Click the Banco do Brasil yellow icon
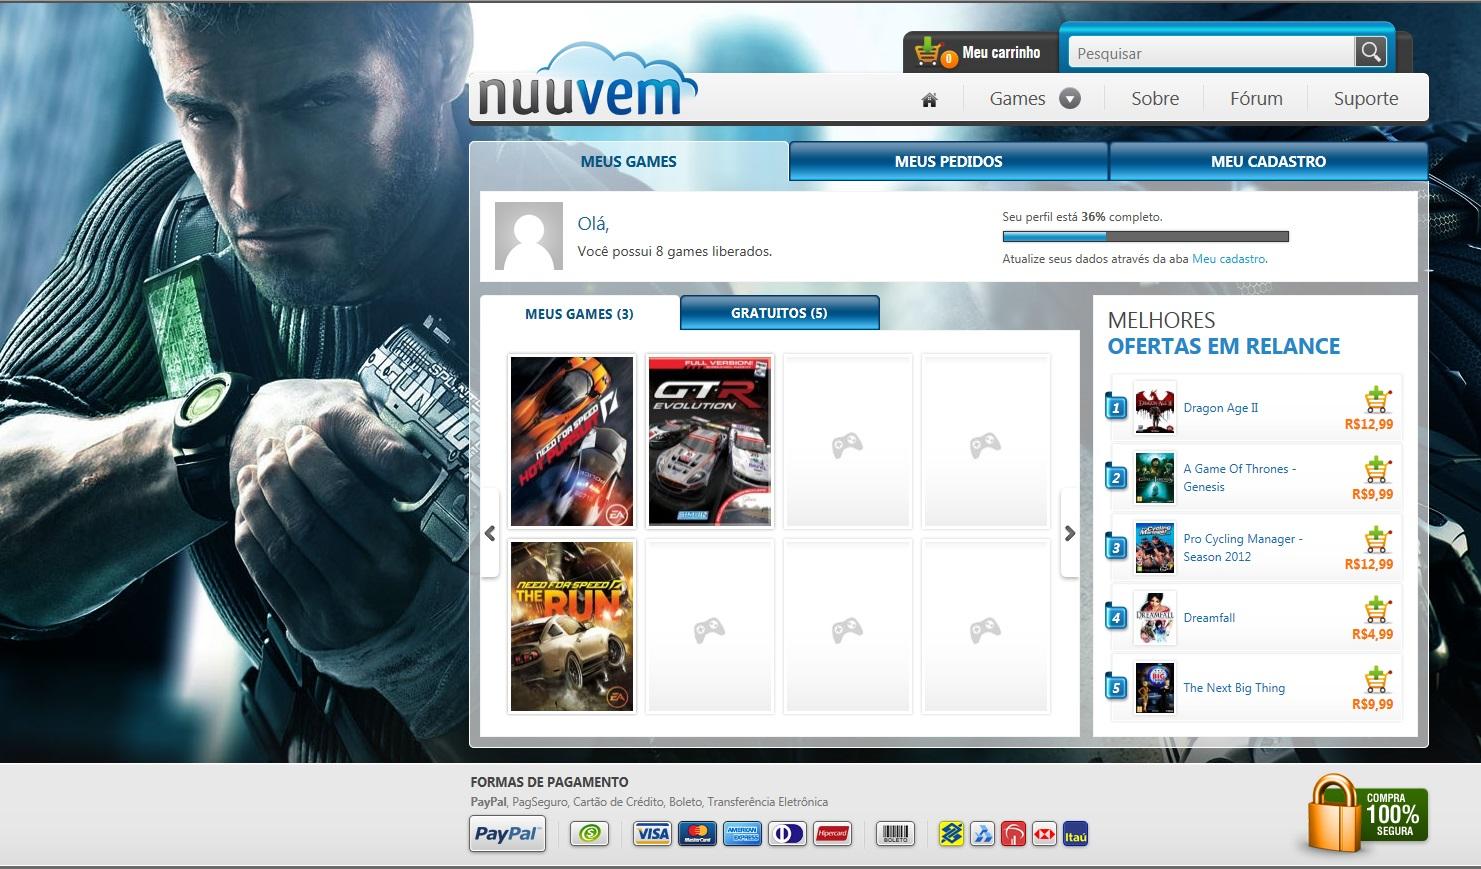Viewport: 1481px width, 869px height. (x=951, y=833)
